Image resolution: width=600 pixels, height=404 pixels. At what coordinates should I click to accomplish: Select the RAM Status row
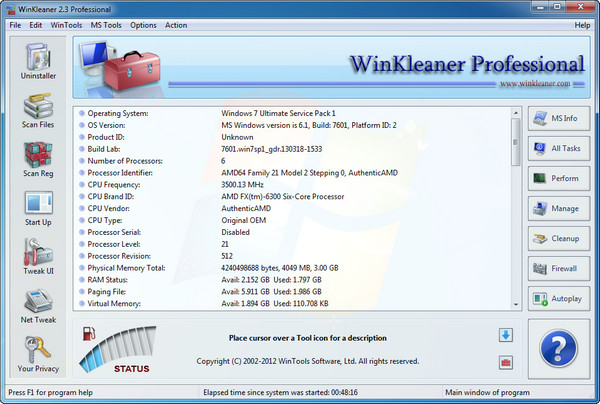pyautogui.click(x=293, y=280)
